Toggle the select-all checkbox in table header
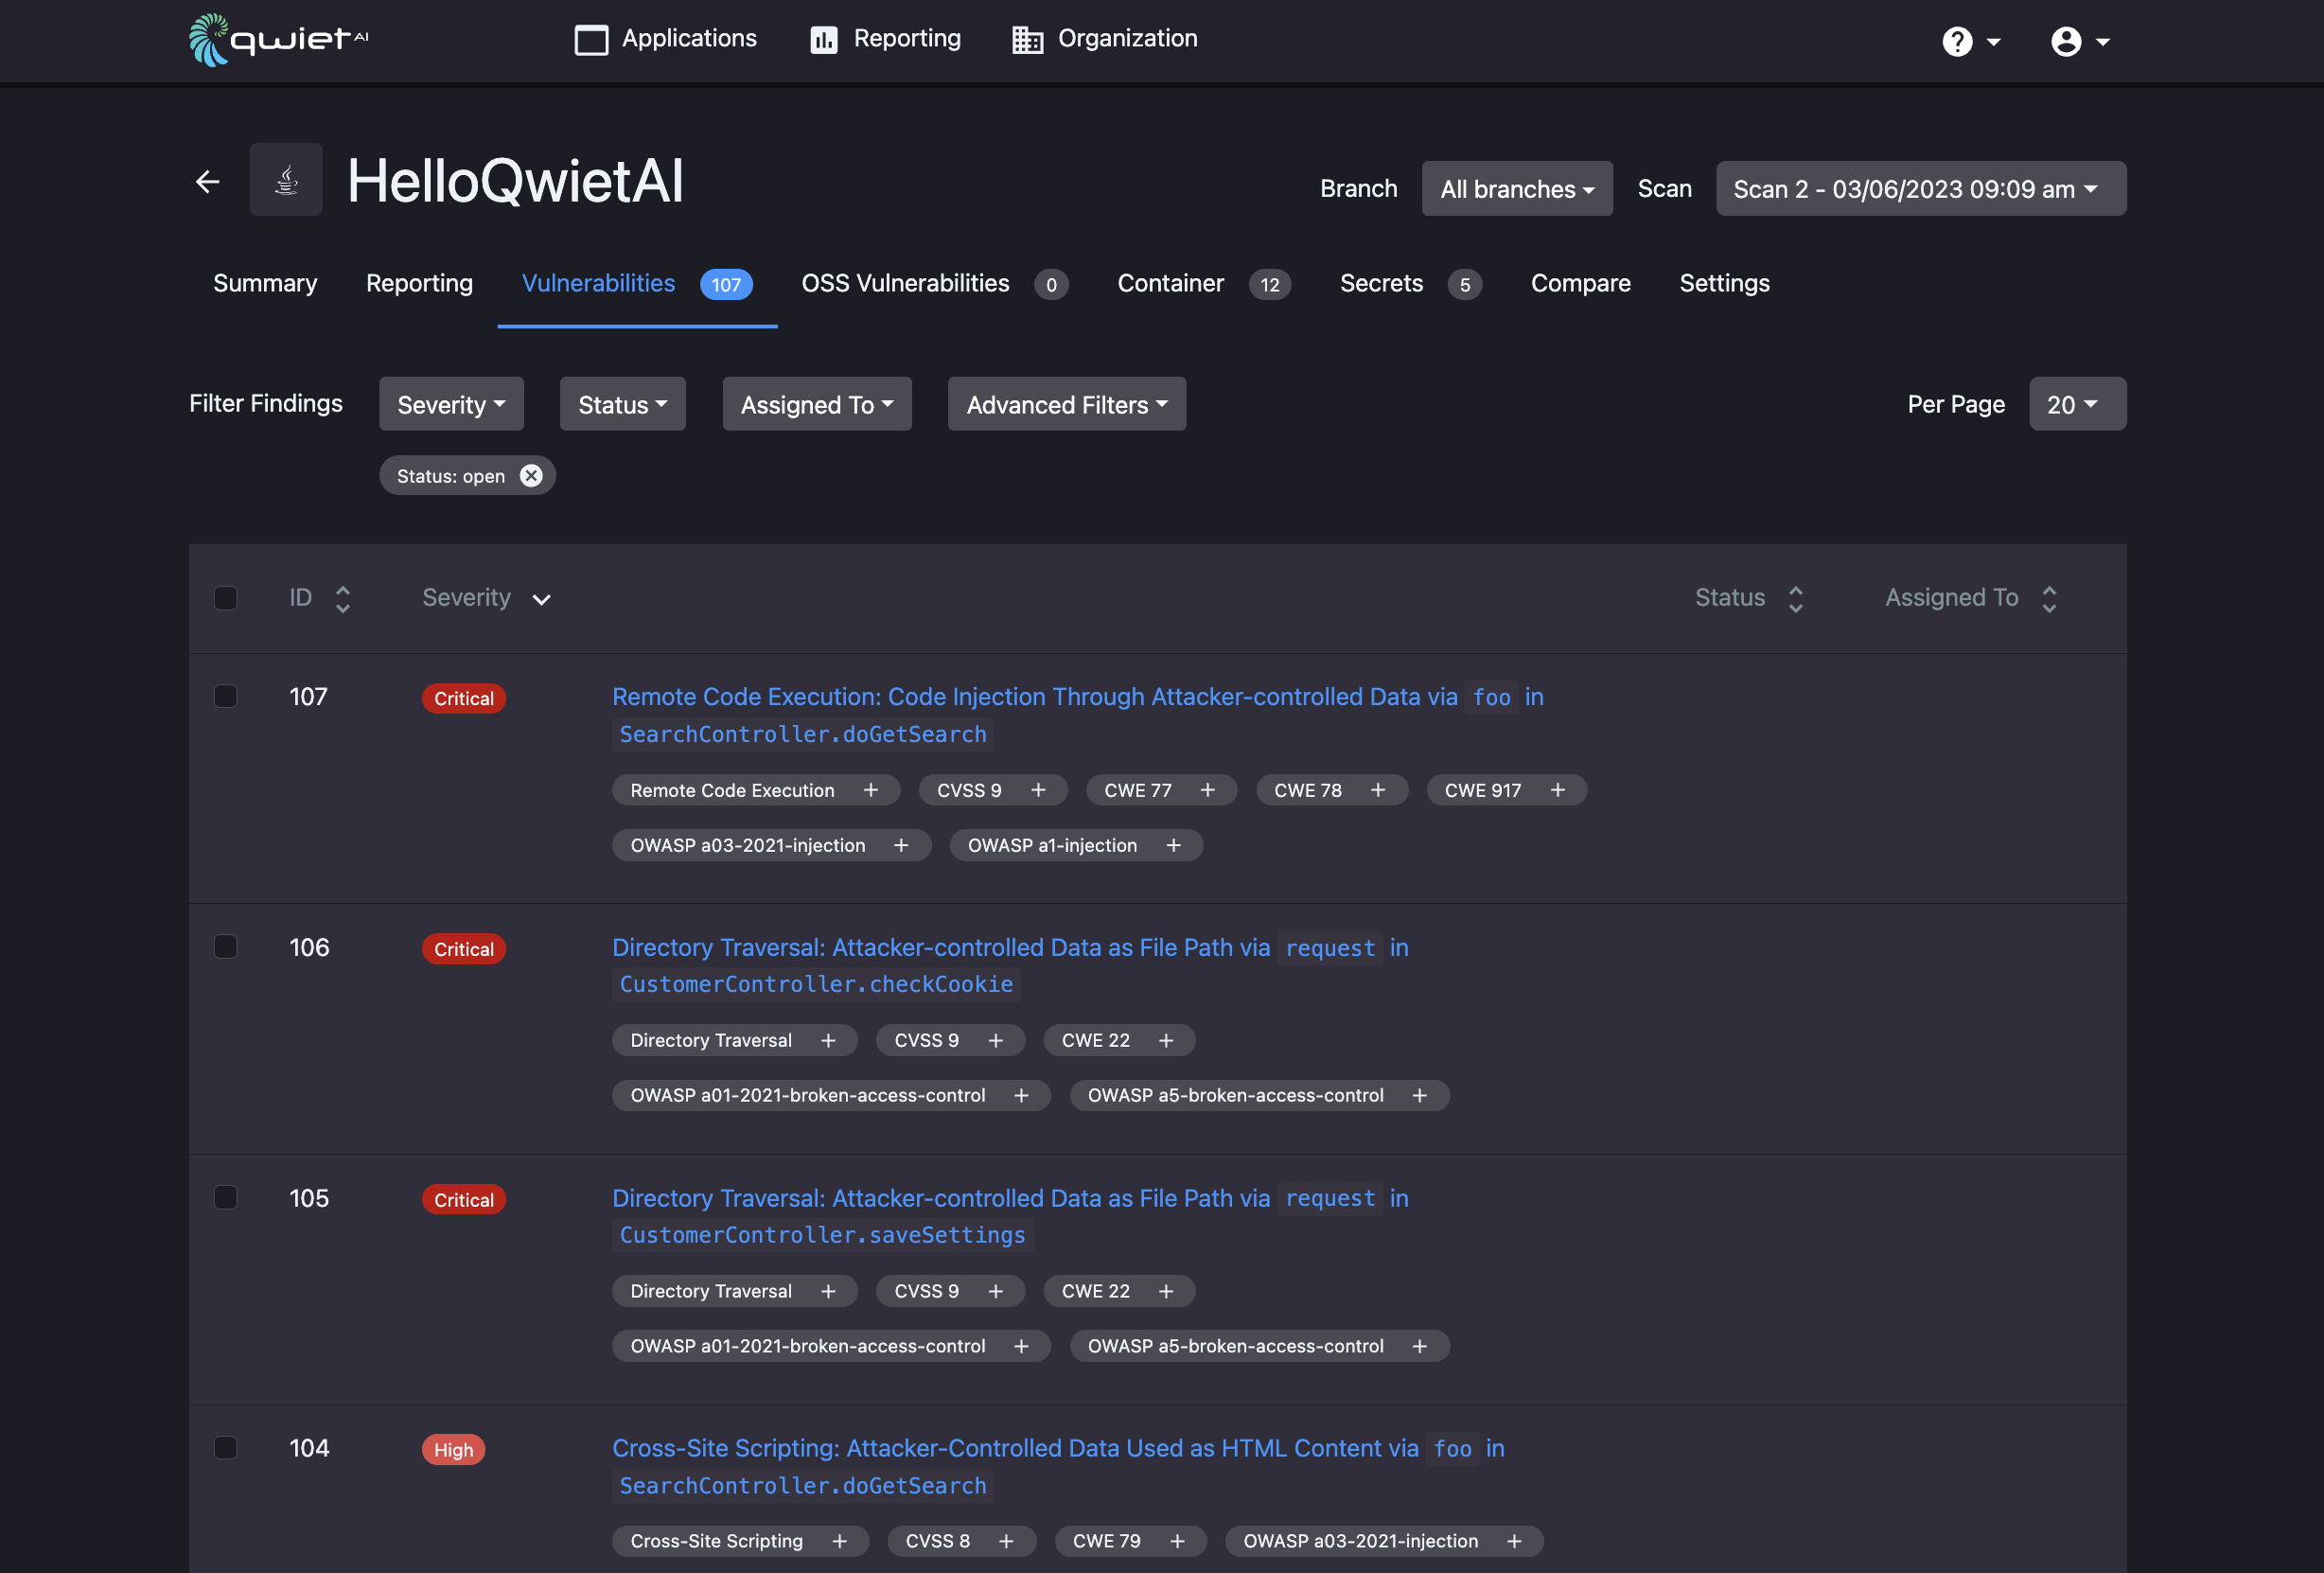This screenshot has height=1573, width=2324. pos(226,598)
